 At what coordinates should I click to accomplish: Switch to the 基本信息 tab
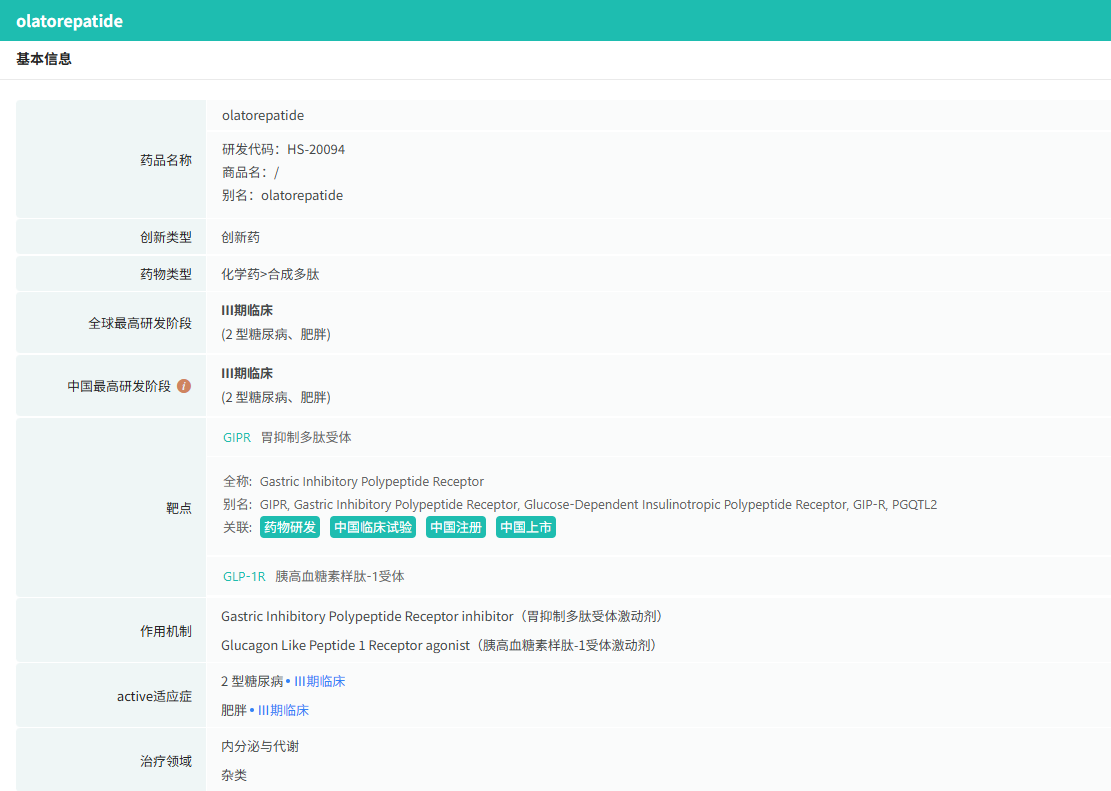pyautogui.click(x=44, y=59)
